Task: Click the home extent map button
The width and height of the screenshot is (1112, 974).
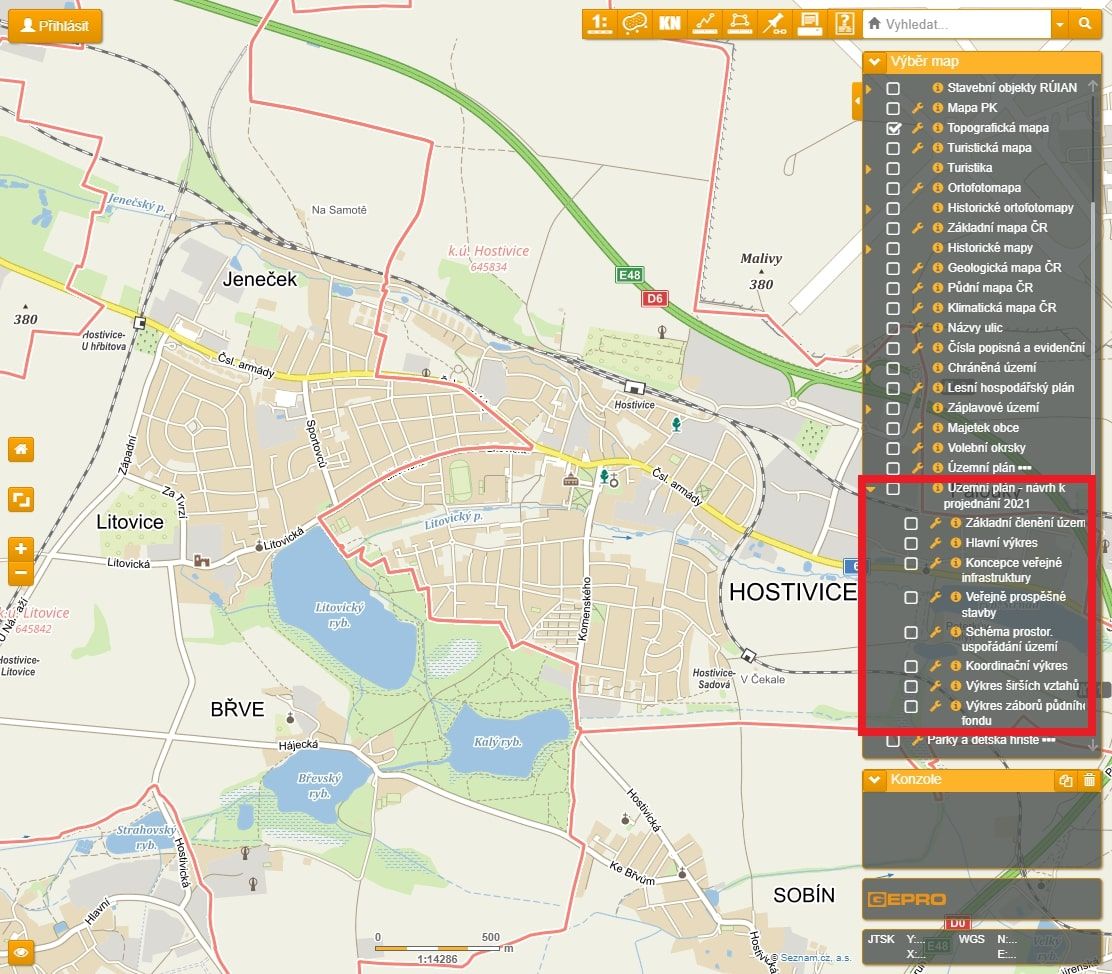Action: pos(21,449)
